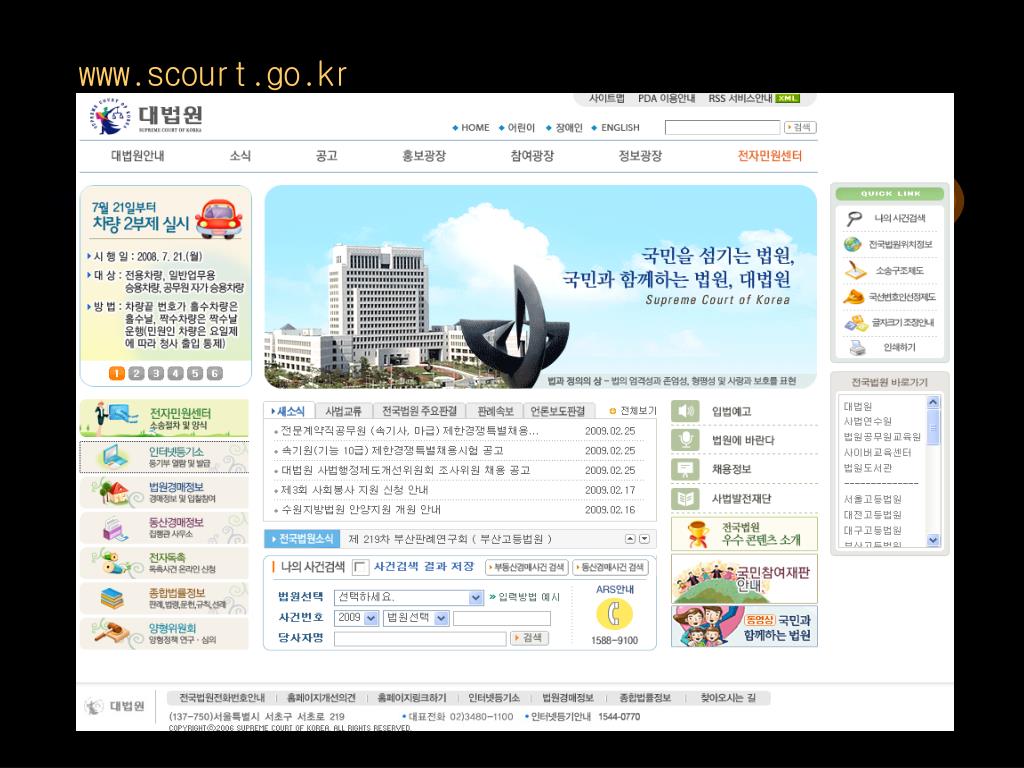Open 홍보광장 main menu
The image size is (1024, 768).
tap(424, 155)
